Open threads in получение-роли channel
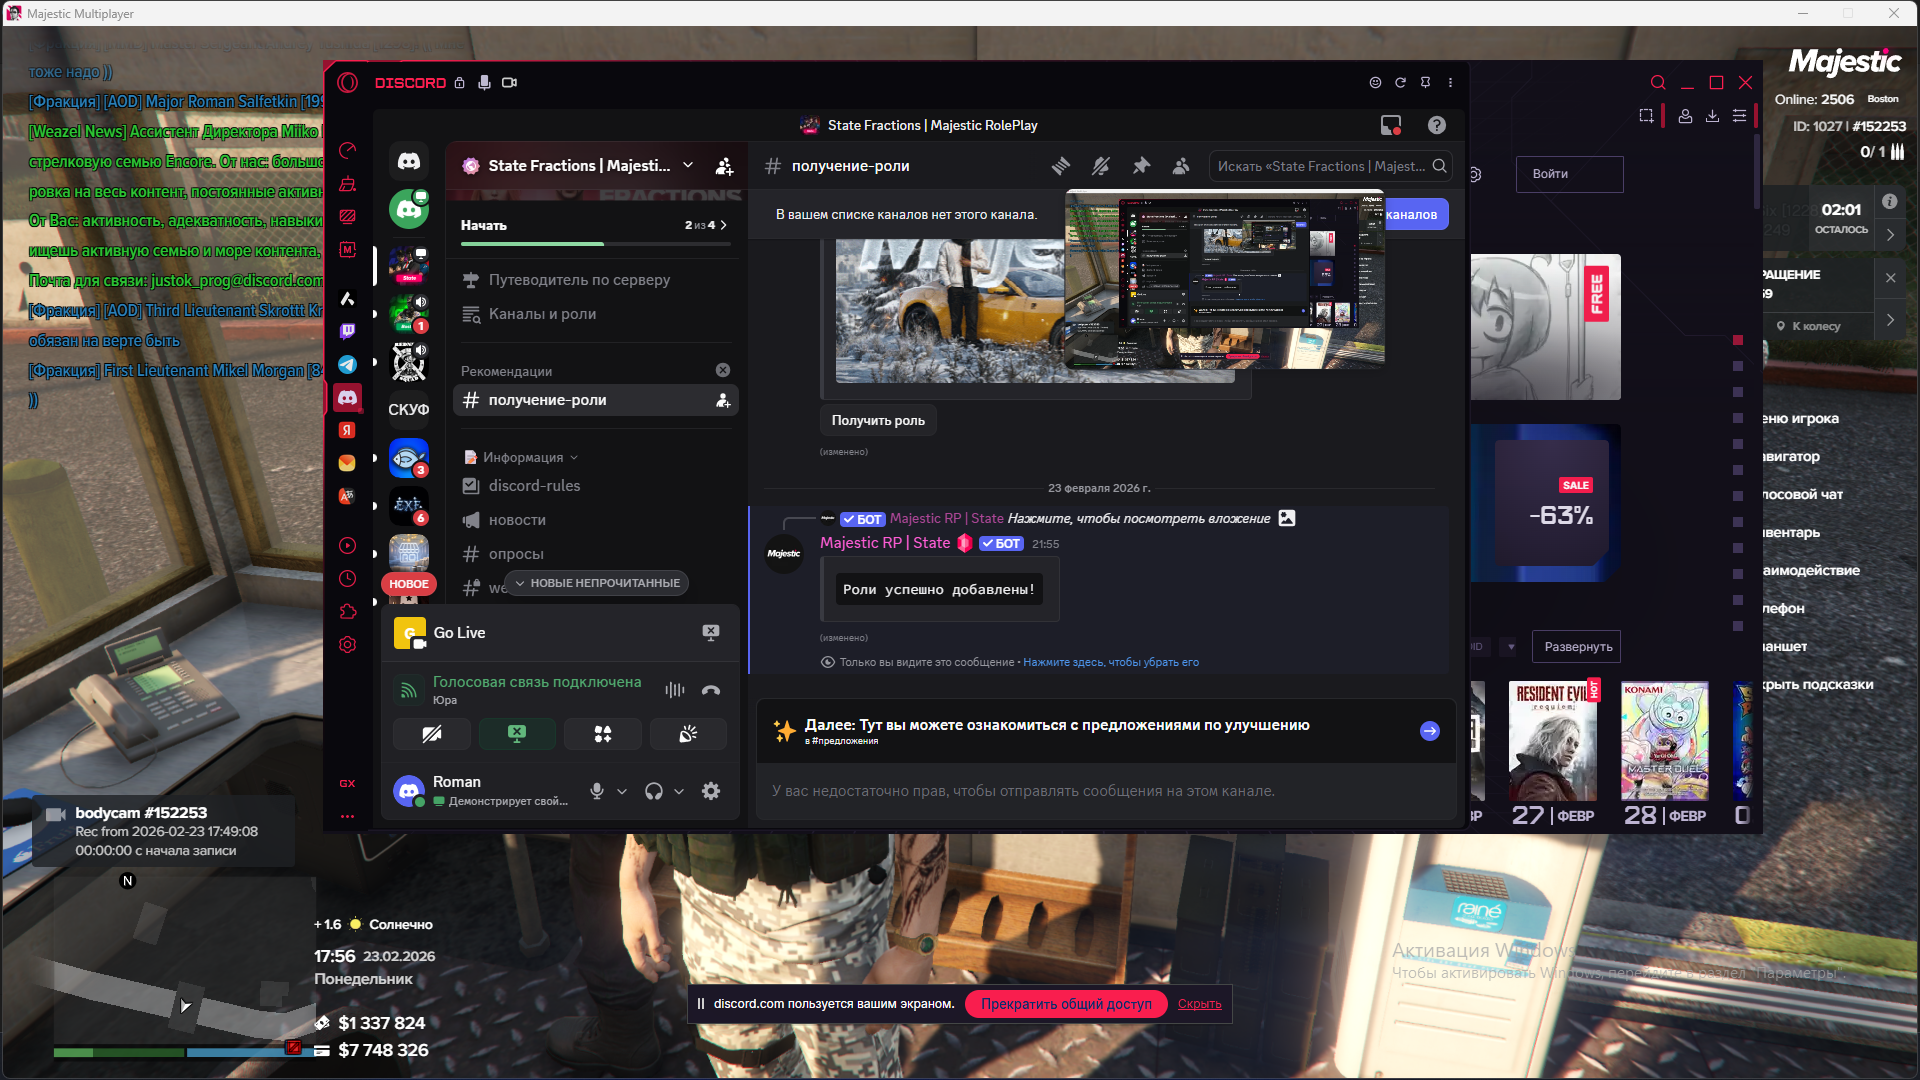Viewport: 1920px width, 1080px height. [1061, 166]
